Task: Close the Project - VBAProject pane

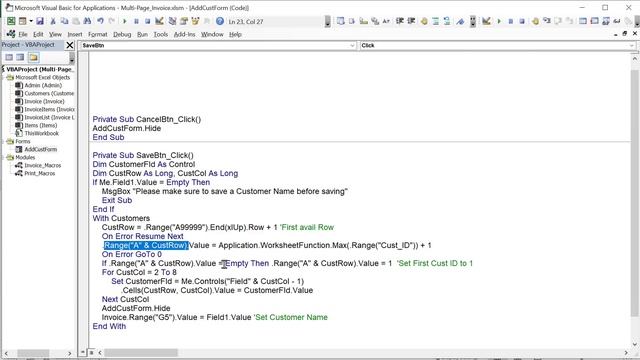Action: [x=70, y=45]
